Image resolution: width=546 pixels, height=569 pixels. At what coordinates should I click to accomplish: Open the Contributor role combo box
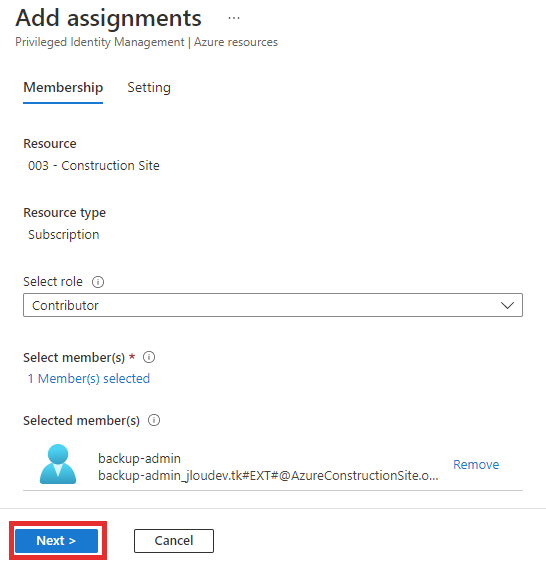click(x=273, y=305)
